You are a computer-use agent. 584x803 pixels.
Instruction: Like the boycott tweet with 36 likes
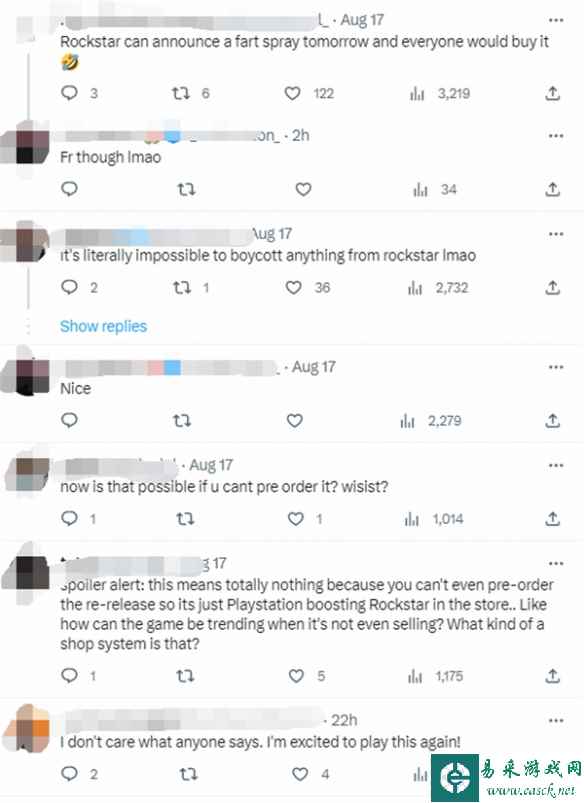294,287
